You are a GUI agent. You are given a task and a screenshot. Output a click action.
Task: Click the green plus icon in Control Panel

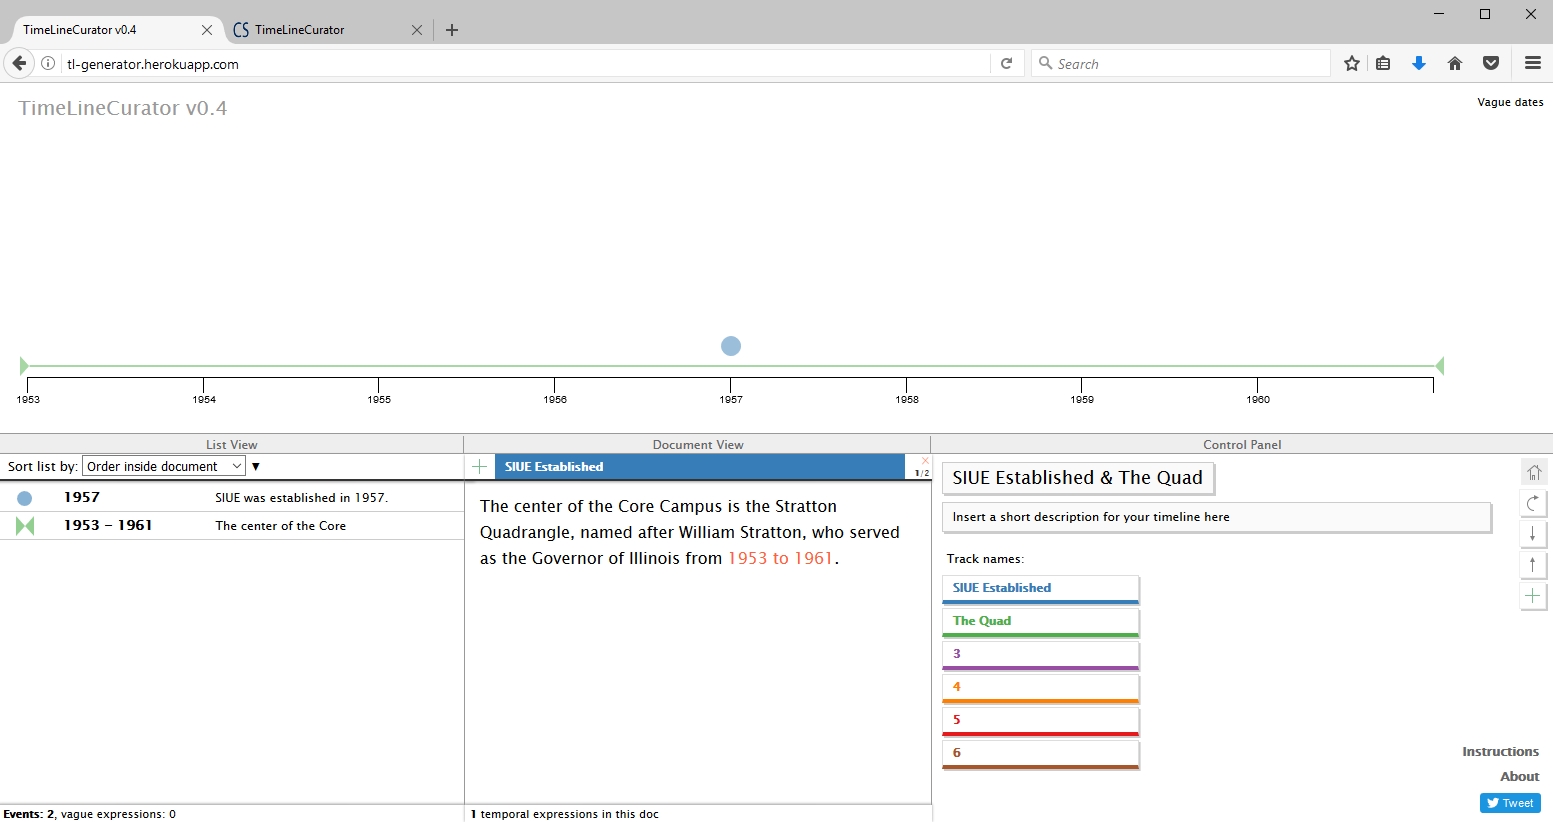point(1533,596)
